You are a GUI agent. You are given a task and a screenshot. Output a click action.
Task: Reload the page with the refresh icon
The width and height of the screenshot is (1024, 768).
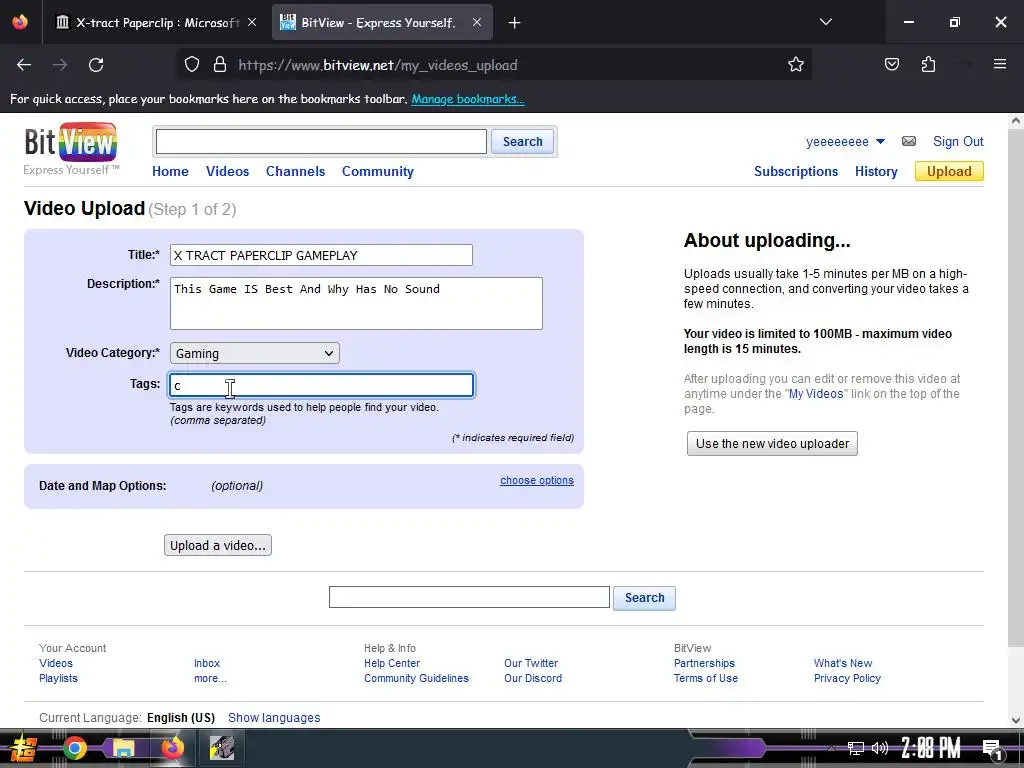point(96,65)
